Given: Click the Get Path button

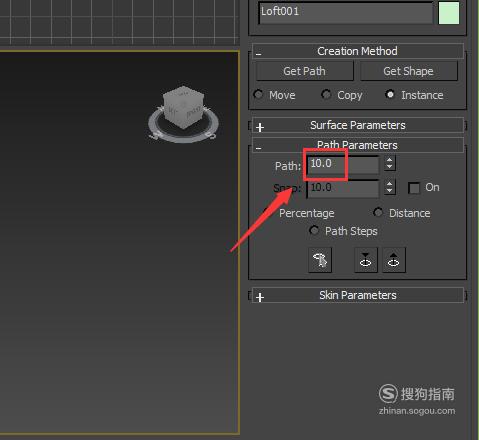Looking at the screenshot, I should coord(304,71).
